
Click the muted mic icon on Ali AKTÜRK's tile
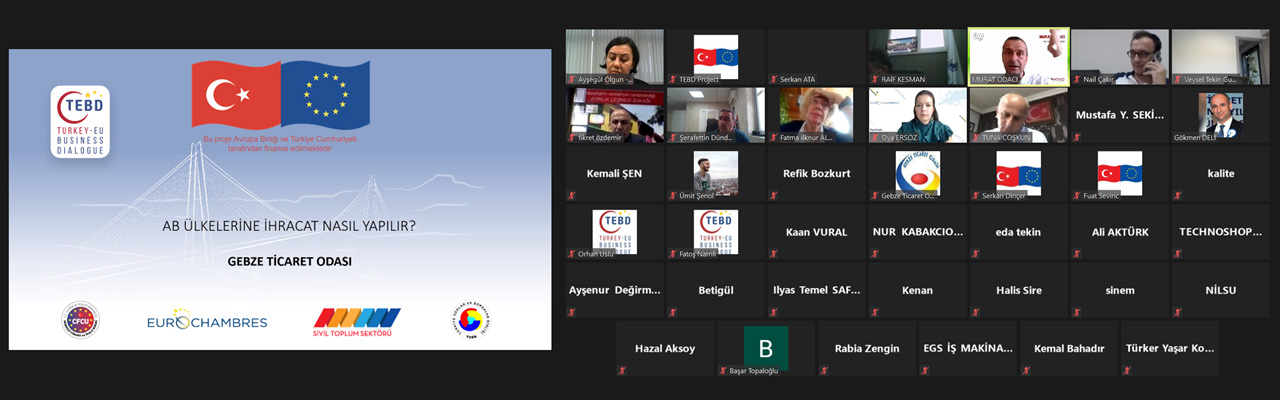coord(1076,254)
